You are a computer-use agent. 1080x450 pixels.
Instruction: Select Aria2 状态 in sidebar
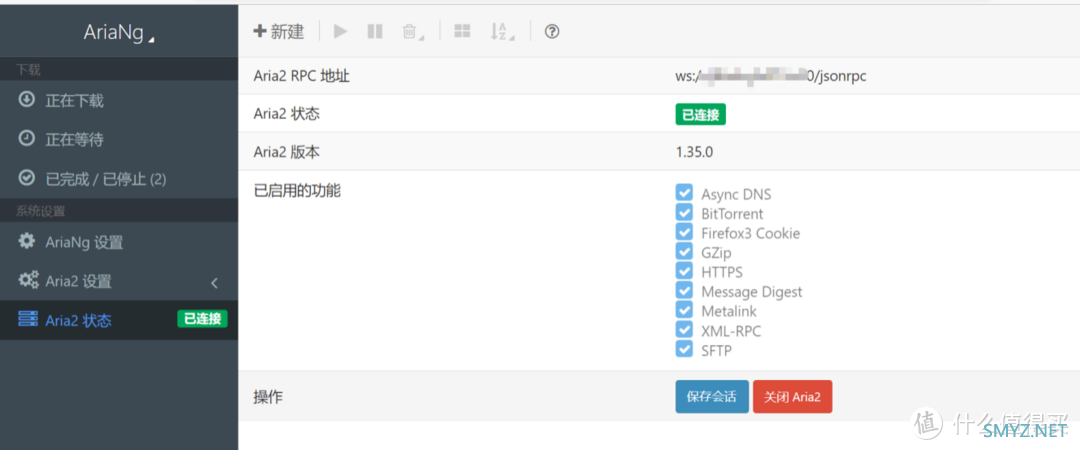point(78,320)
